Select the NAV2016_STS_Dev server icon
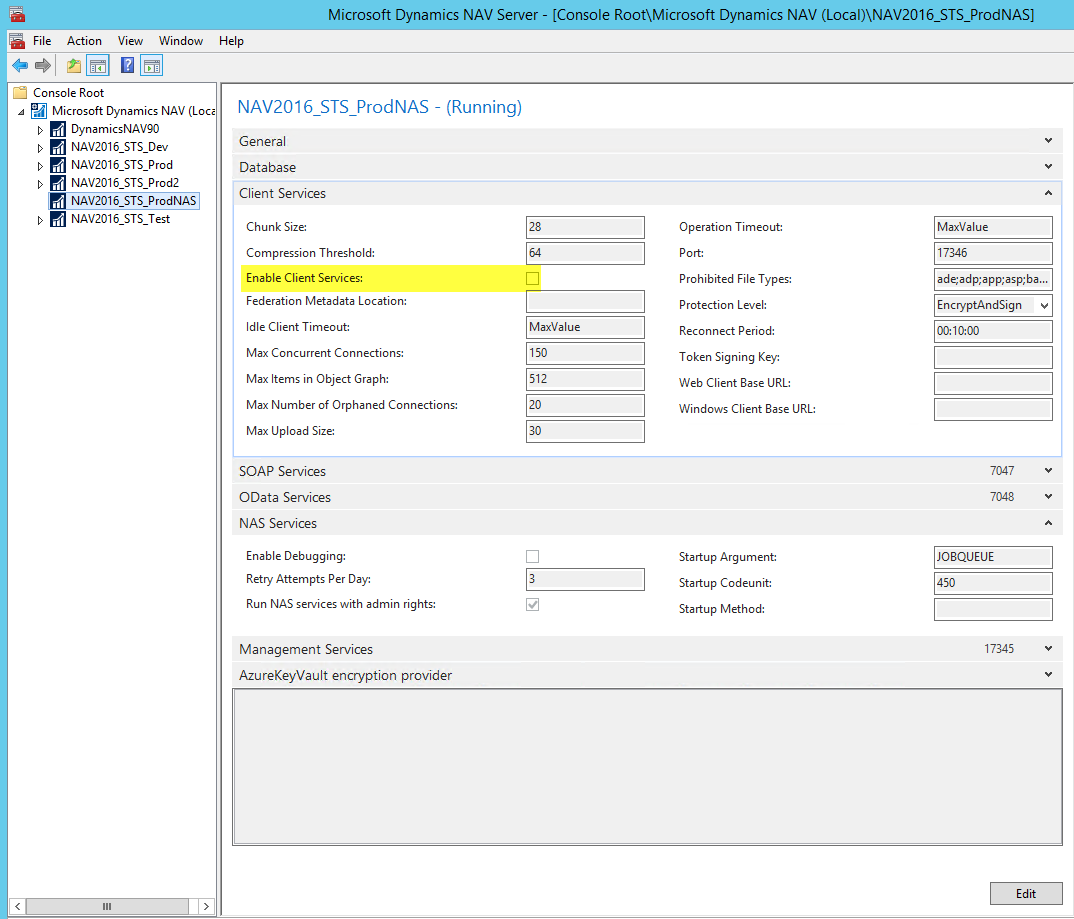 click(57, 146)
